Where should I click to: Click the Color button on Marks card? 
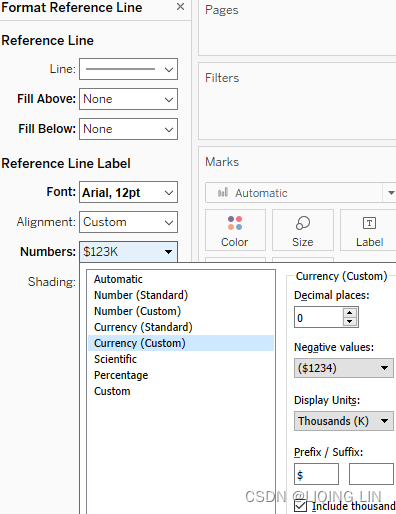coord(235,230)
